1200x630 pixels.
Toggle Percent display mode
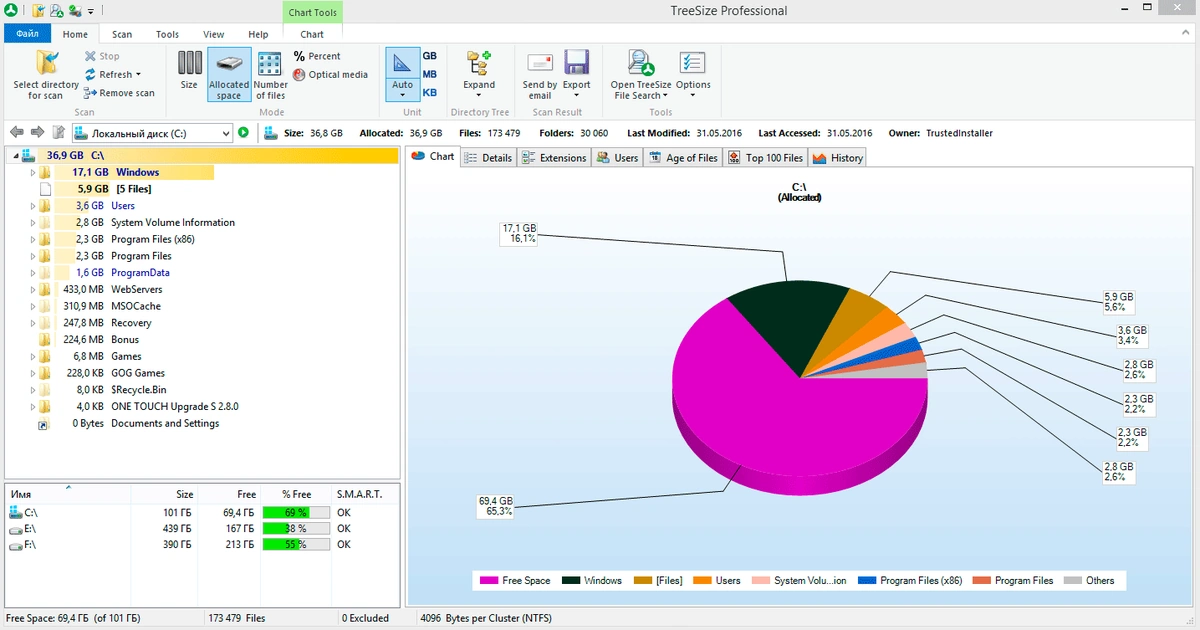317,57
